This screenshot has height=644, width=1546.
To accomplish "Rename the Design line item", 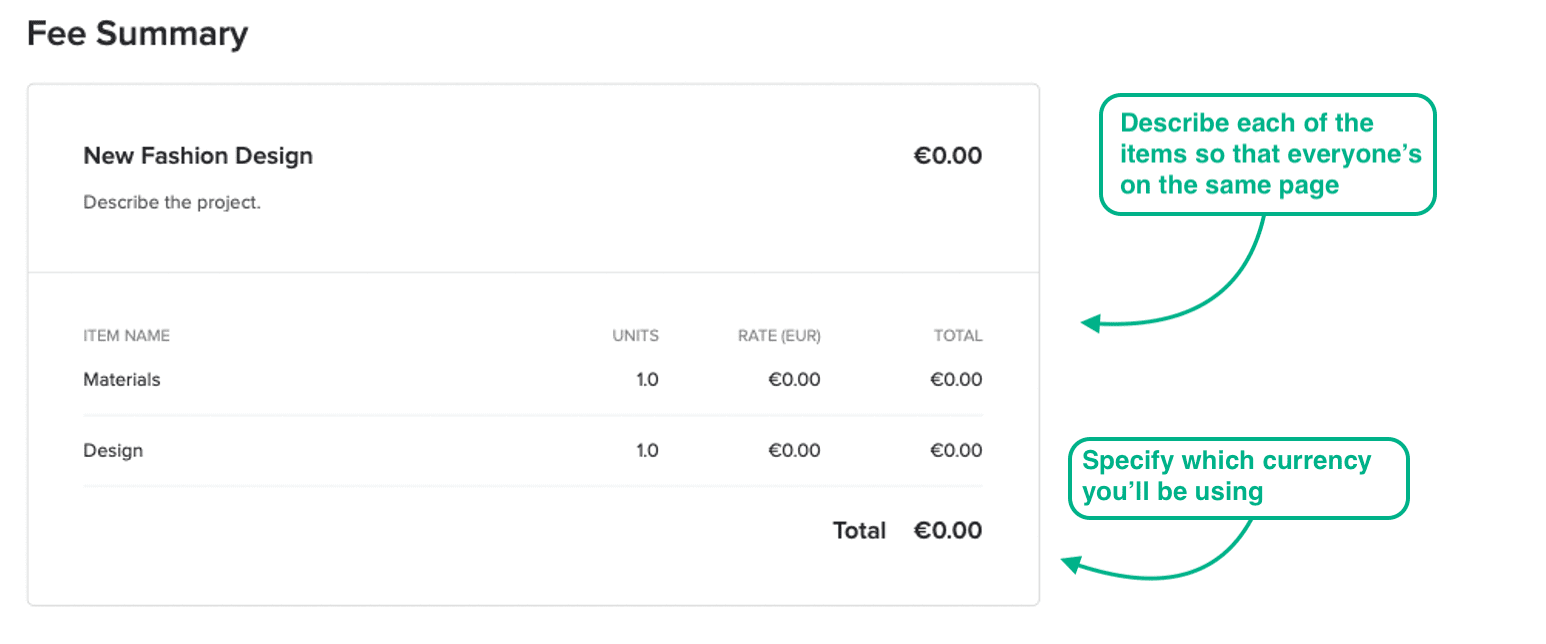I will click(x=113, y=451).
